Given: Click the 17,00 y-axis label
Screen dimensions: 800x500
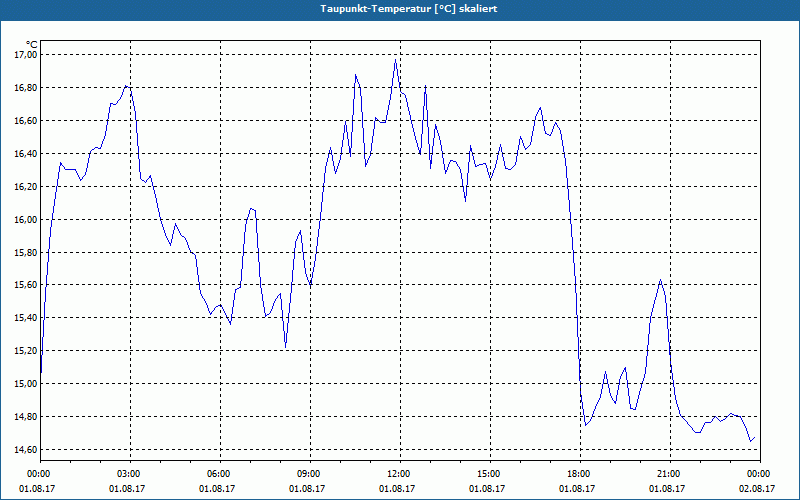Looking at the screenshot, I should point(26,55).
